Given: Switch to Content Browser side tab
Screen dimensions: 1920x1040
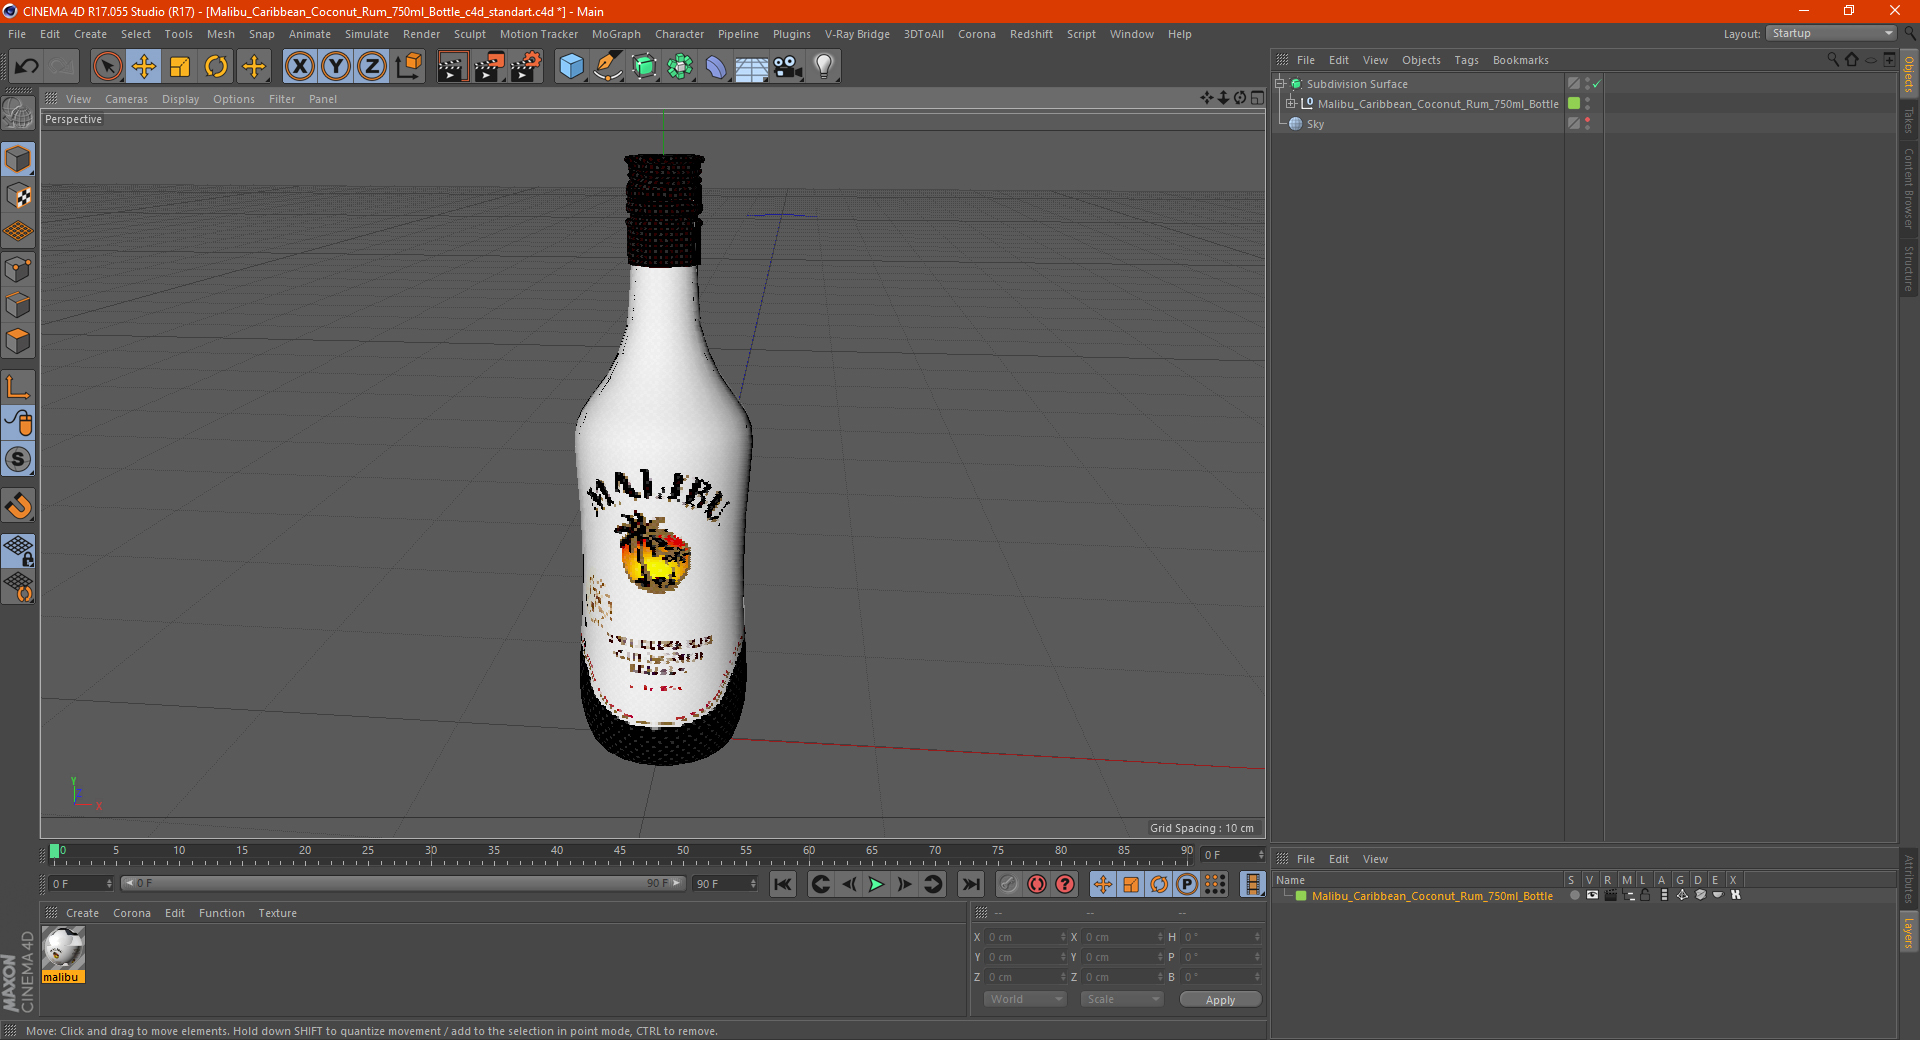Looking at the screenshot, I should 1909,188.
